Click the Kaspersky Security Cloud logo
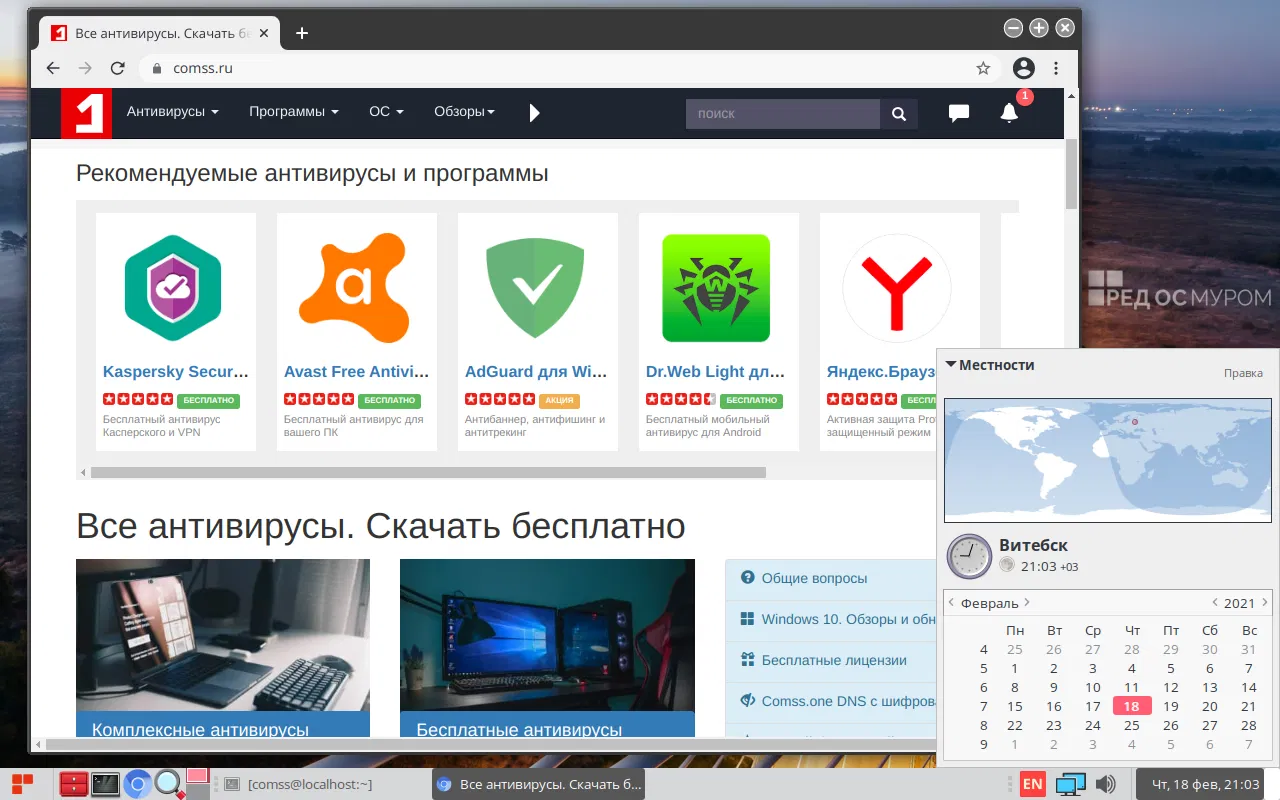 pos(172,289)
